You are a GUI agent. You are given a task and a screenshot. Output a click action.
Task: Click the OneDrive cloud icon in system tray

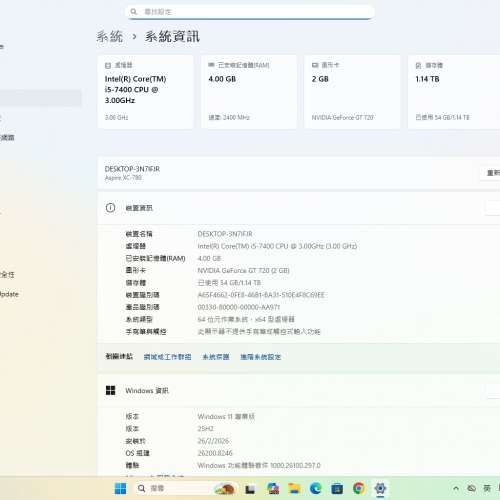click(x=471, y=489)
